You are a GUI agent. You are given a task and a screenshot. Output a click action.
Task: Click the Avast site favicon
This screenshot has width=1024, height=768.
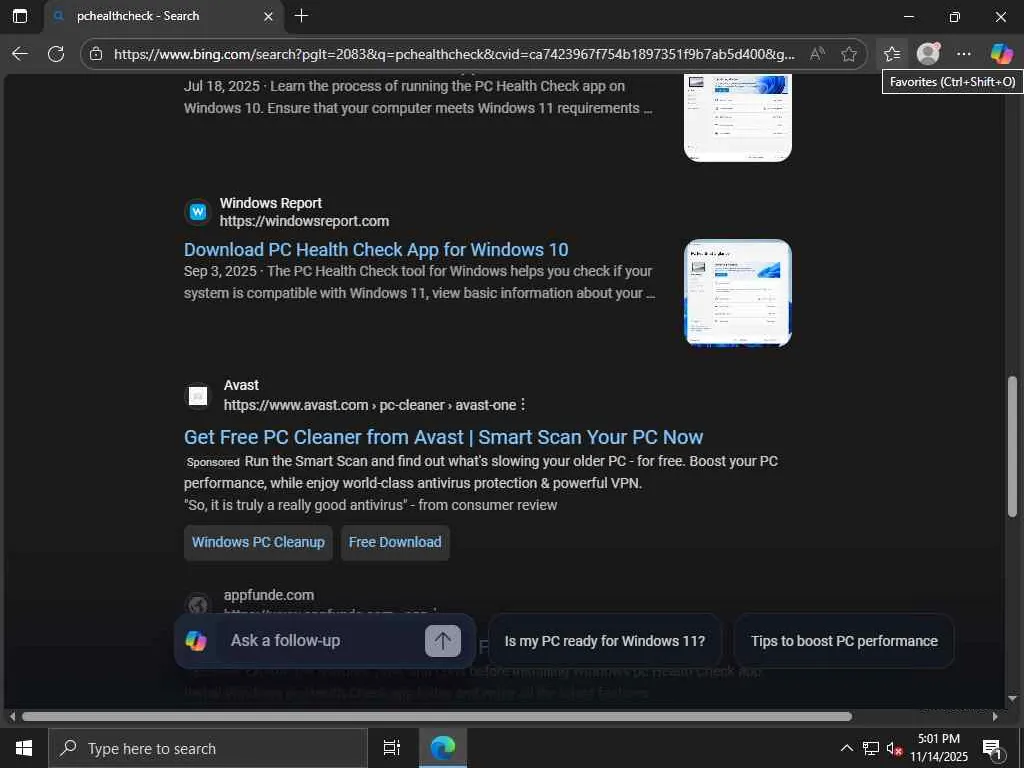(198, 396)
